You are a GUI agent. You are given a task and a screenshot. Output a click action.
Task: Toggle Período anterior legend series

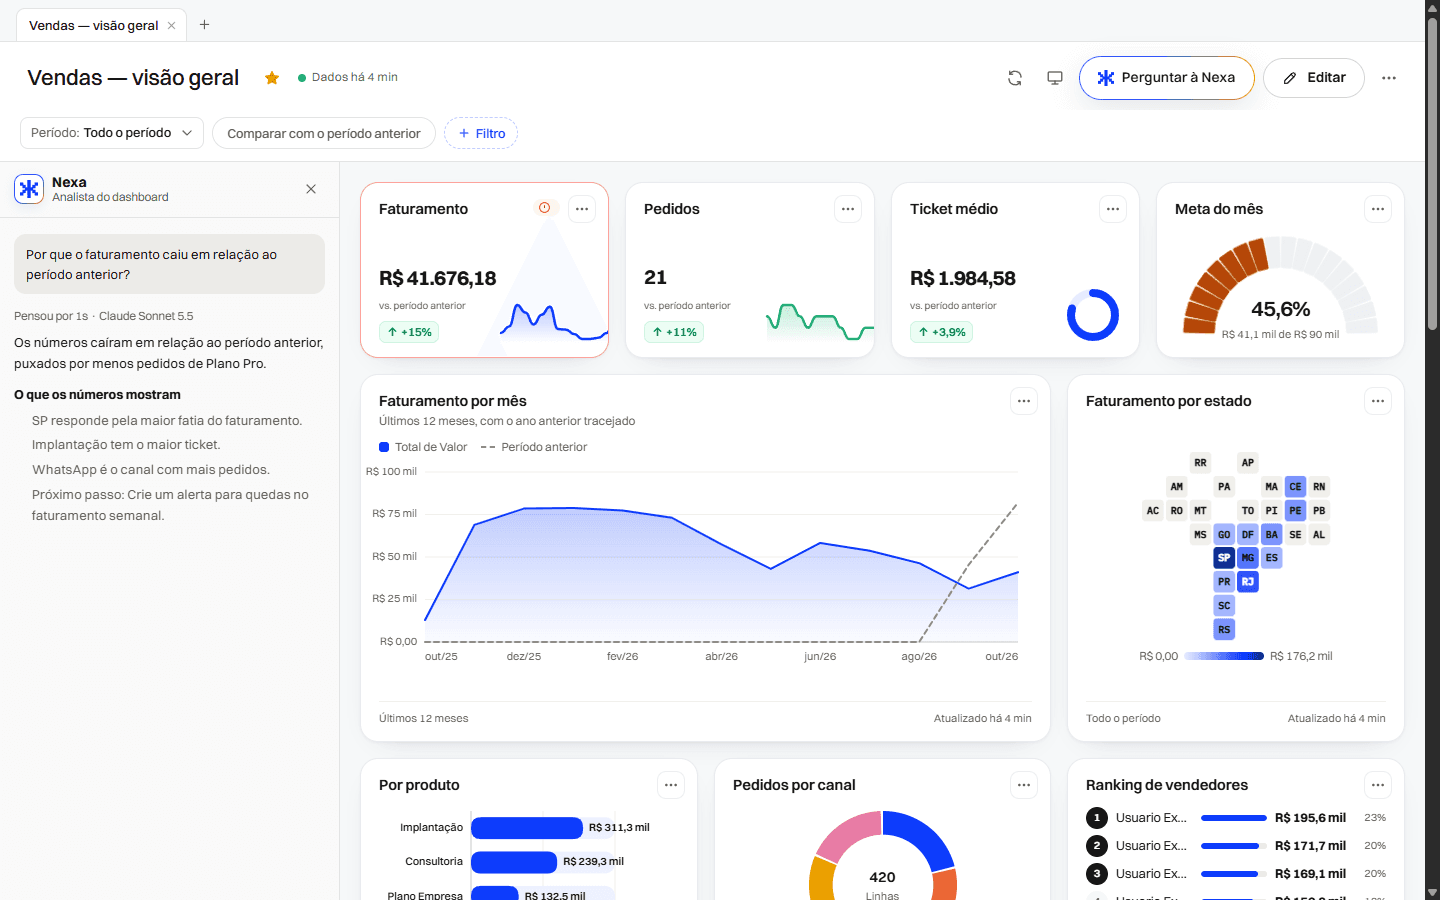[x=534, y=447]
